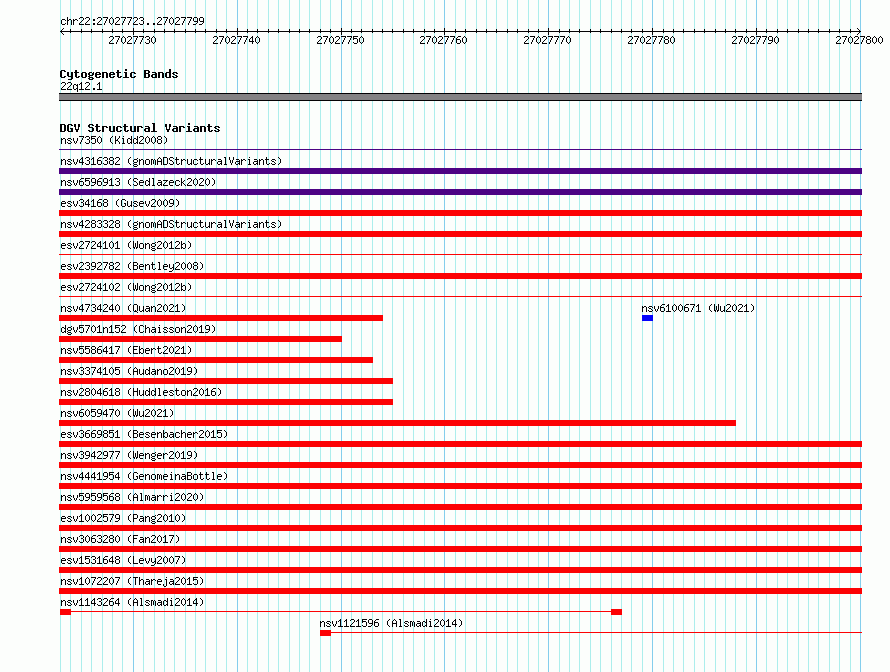Click the red nsv5586417 variant bar
Image resolution: width=890 pixels, height=672 pixels.
[x=216, y=360]
